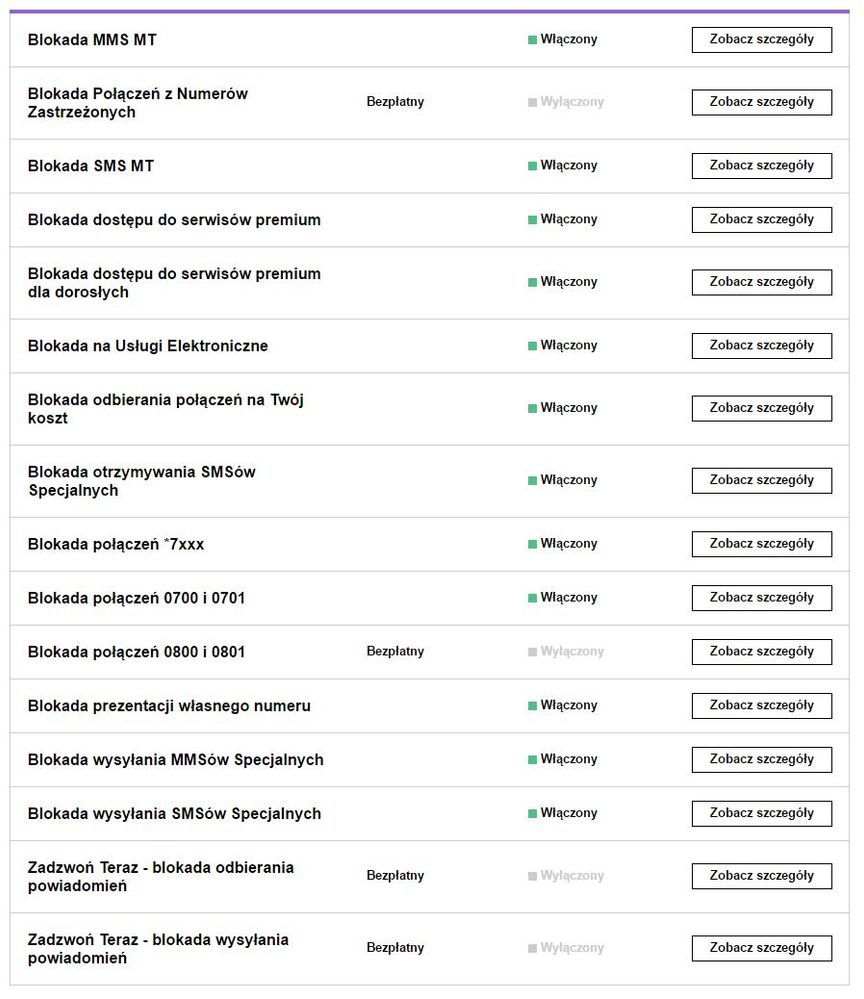Click green status indicator of Blokada SMS MT
The image size is (864, 999).
533,166
